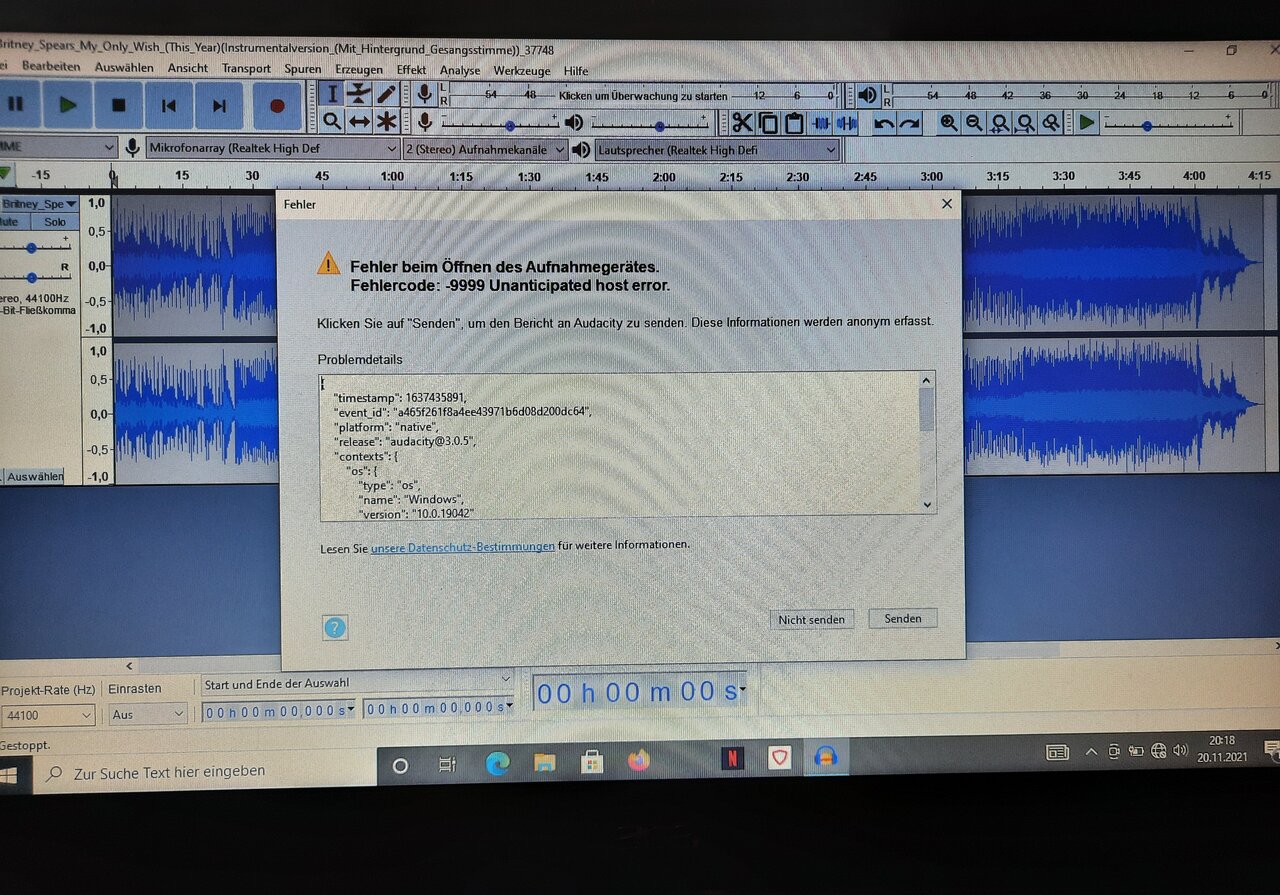1280x895 pixels.
Task: Open the Auswählen menu
Action: [x=124, y=68]
